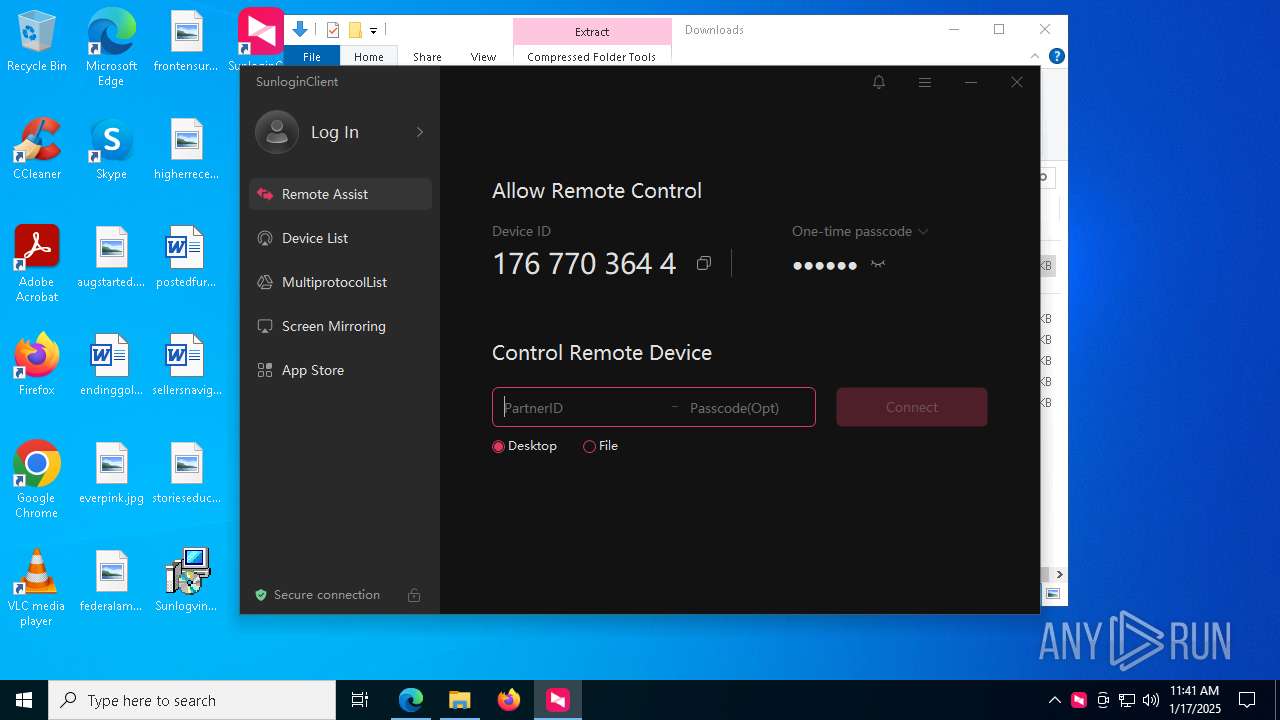Open Home tab in Explorer ribbon
Image resolution: width=1280 pixels, height=720 pixels.
(x=369, y=57)
